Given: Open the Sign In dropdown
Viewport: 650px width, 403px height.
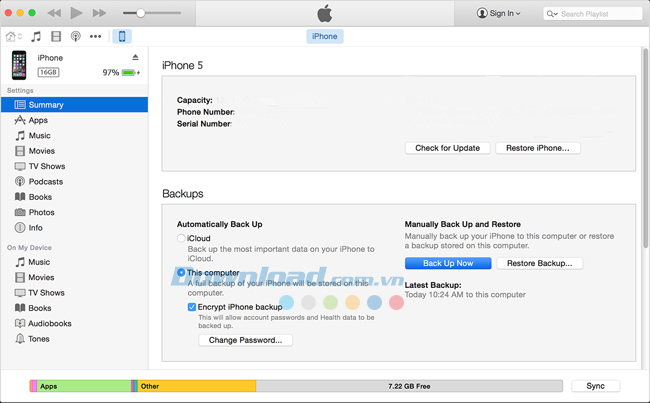Looking at the screenshot, I should coord(498,13).
